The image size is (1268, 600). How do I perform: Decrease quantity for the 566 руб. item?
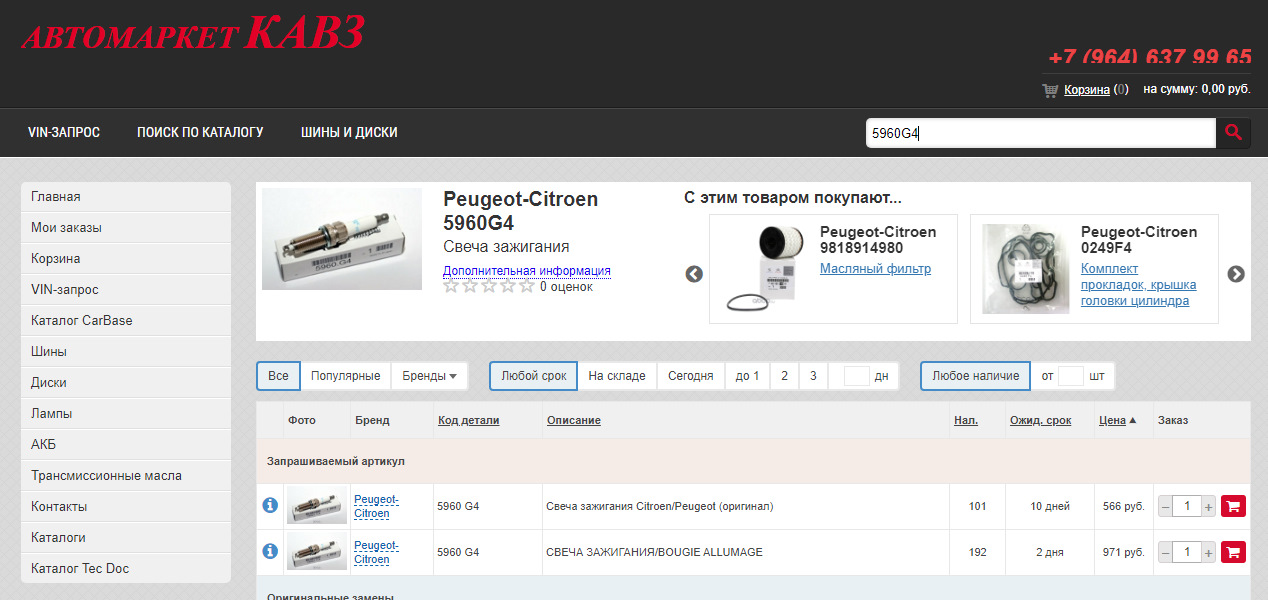[x=1165, y=507]
